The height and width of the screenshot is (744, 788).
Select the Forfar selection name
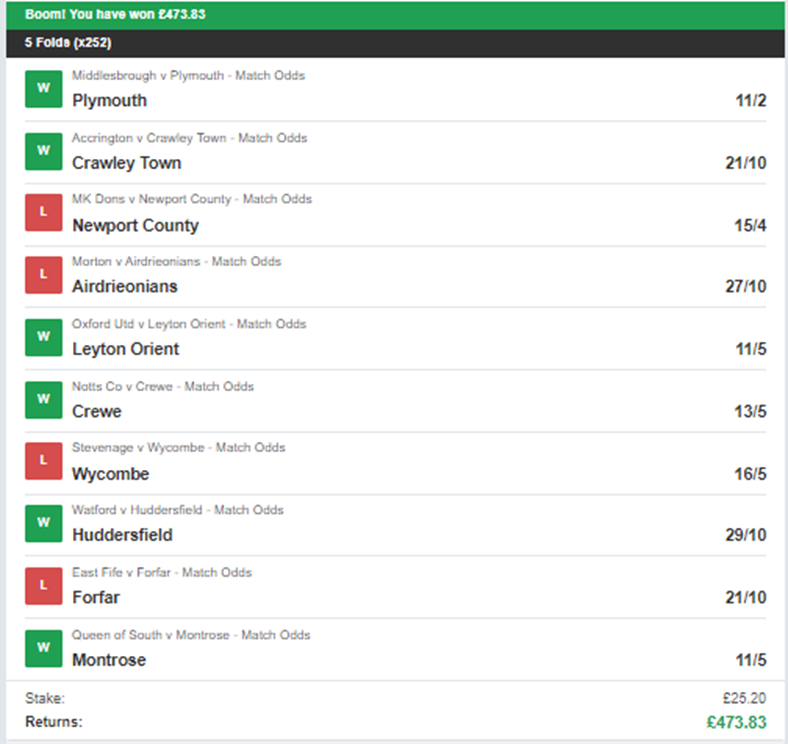point(96,597)
